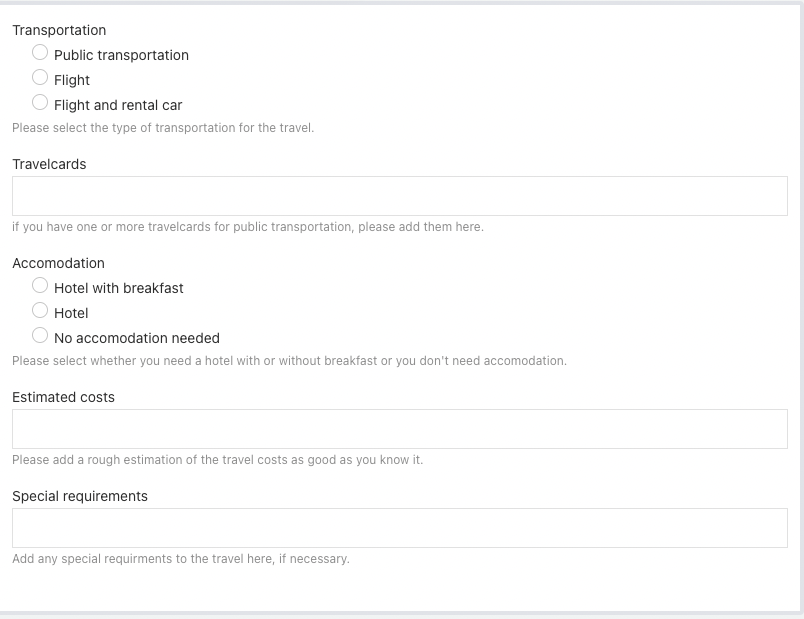Focus the Estimated costs text box
The height and width of the screenshot is (619, 804).
[x=398, y=428]
